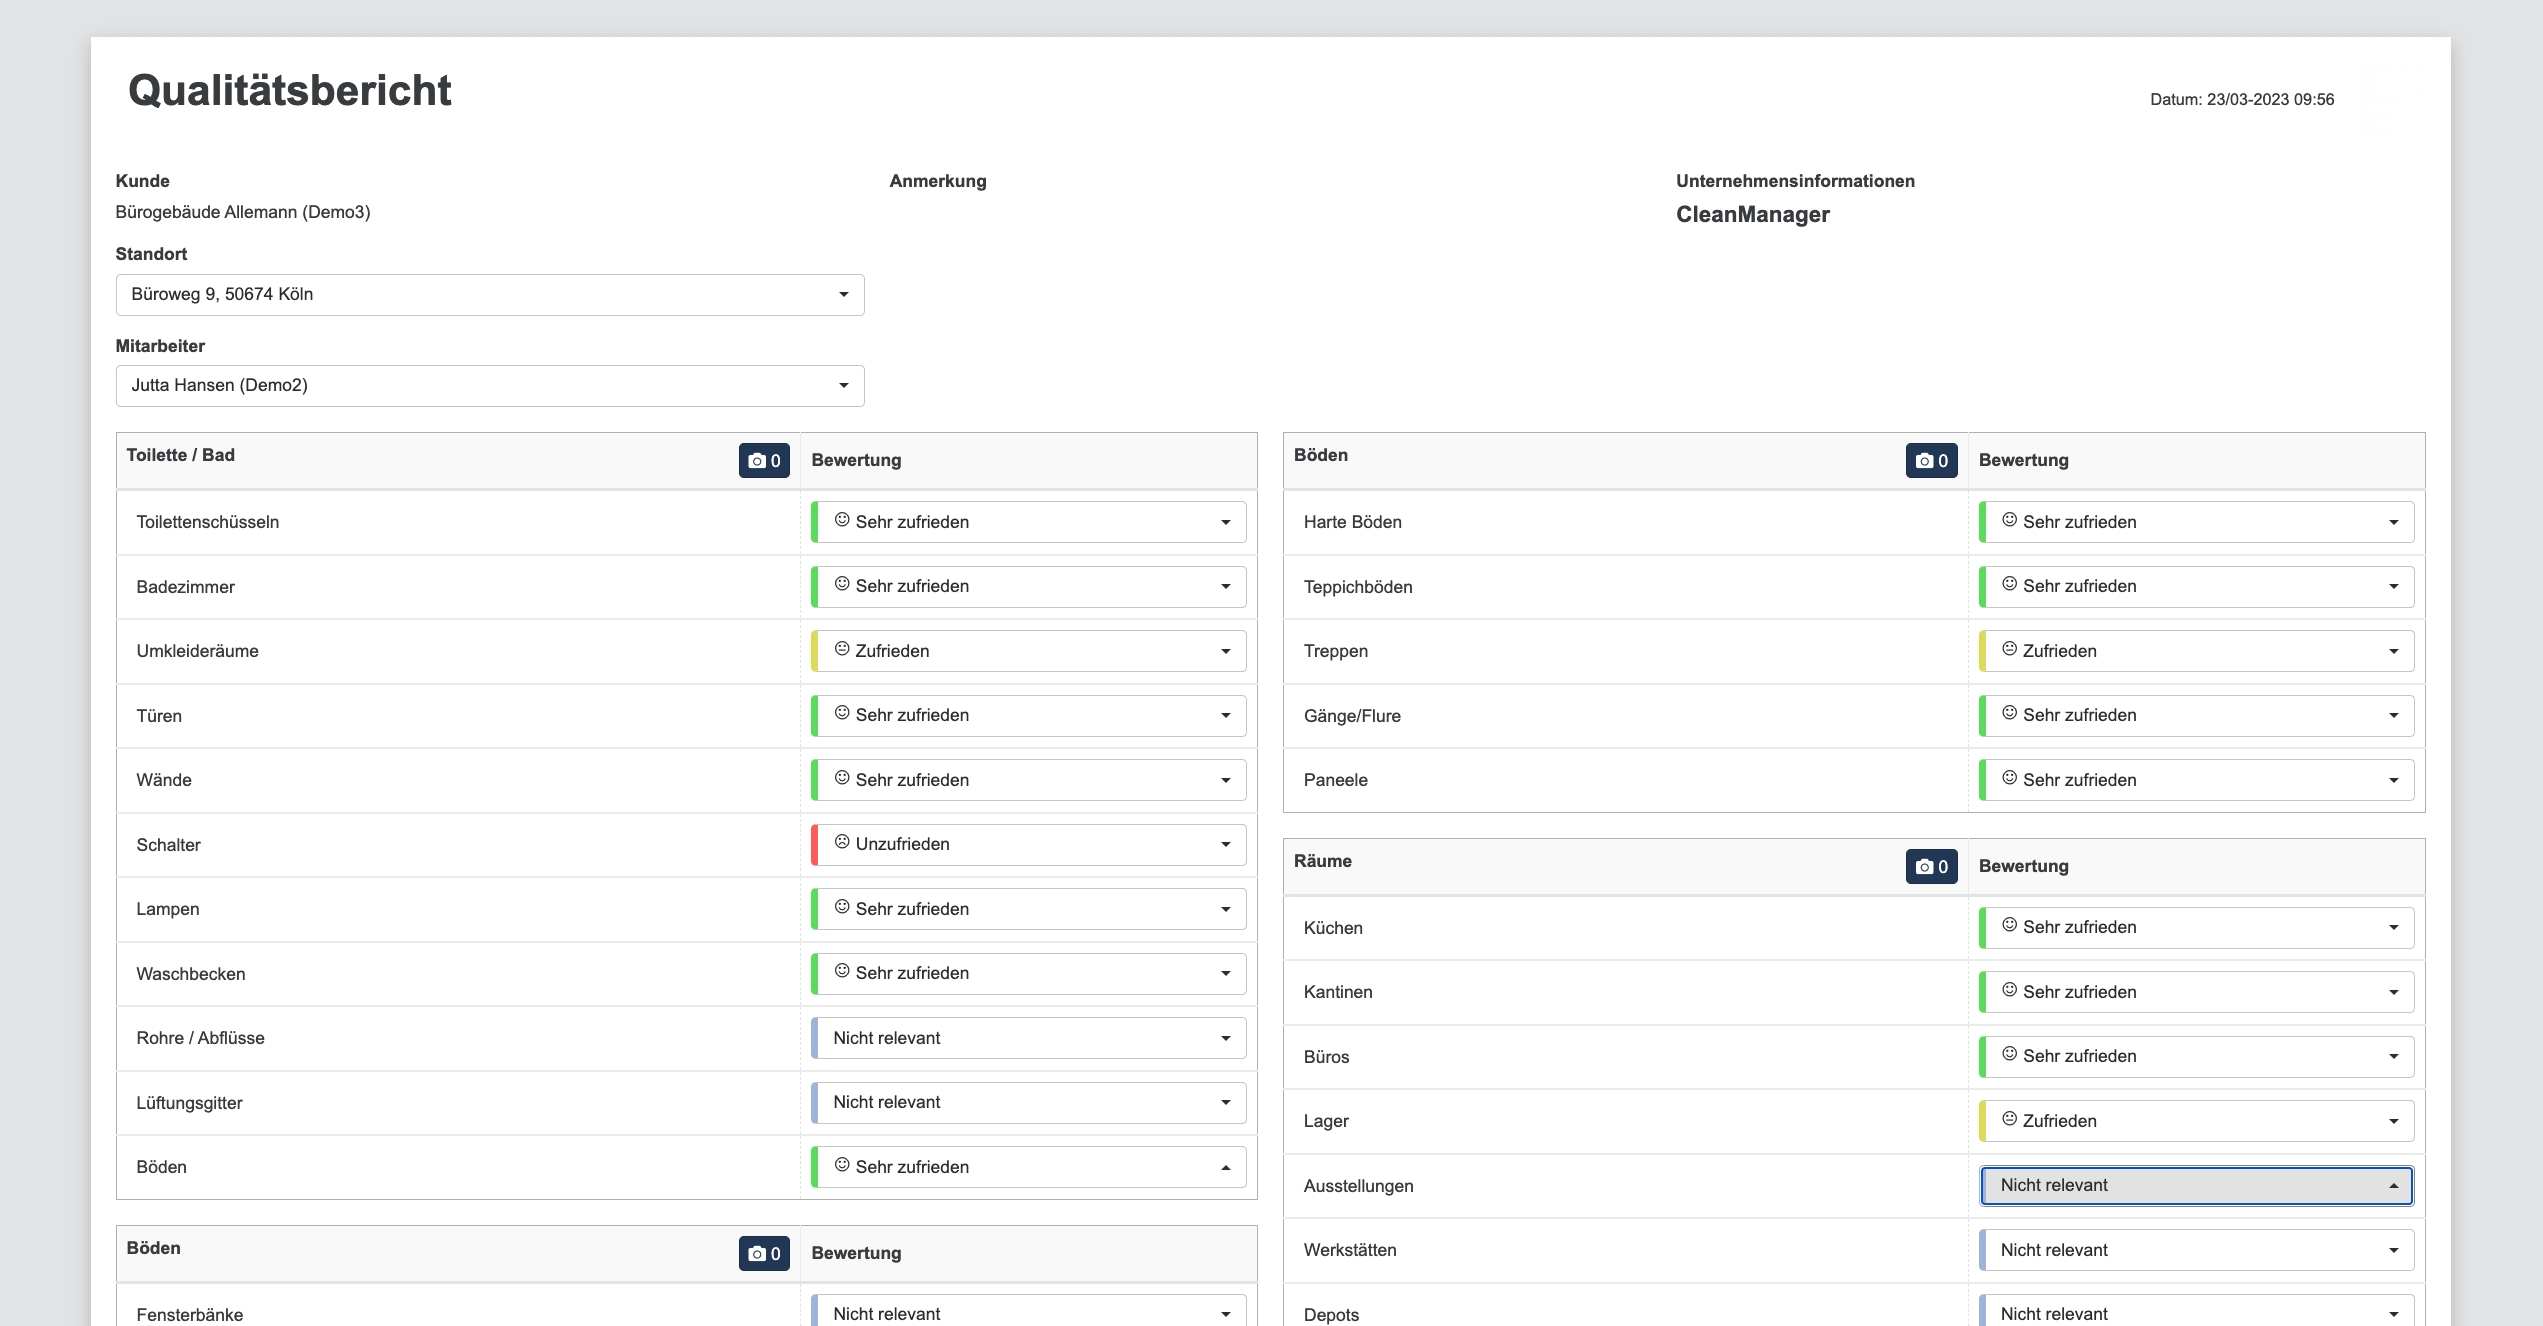The height and width of the screenshot is (1326, 2543).
Task: Click camera icon in lower left Böden section
Action: click(764, 1254)
